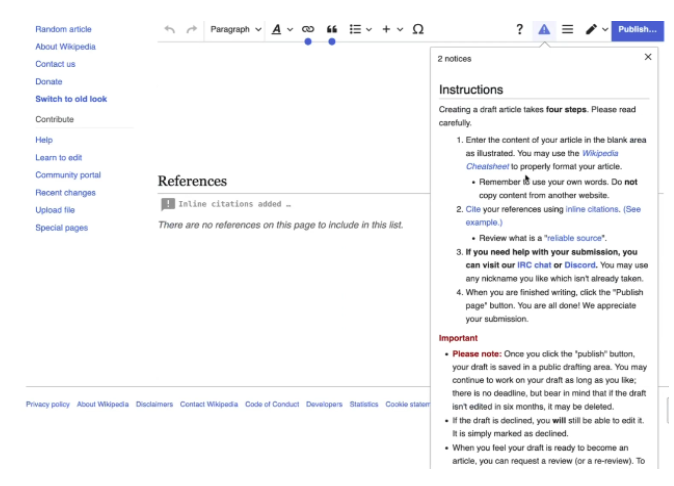This screenshot has width=674, height=486.
Task: Open the Privacy policy footer link
Action: tap(48, 404)
